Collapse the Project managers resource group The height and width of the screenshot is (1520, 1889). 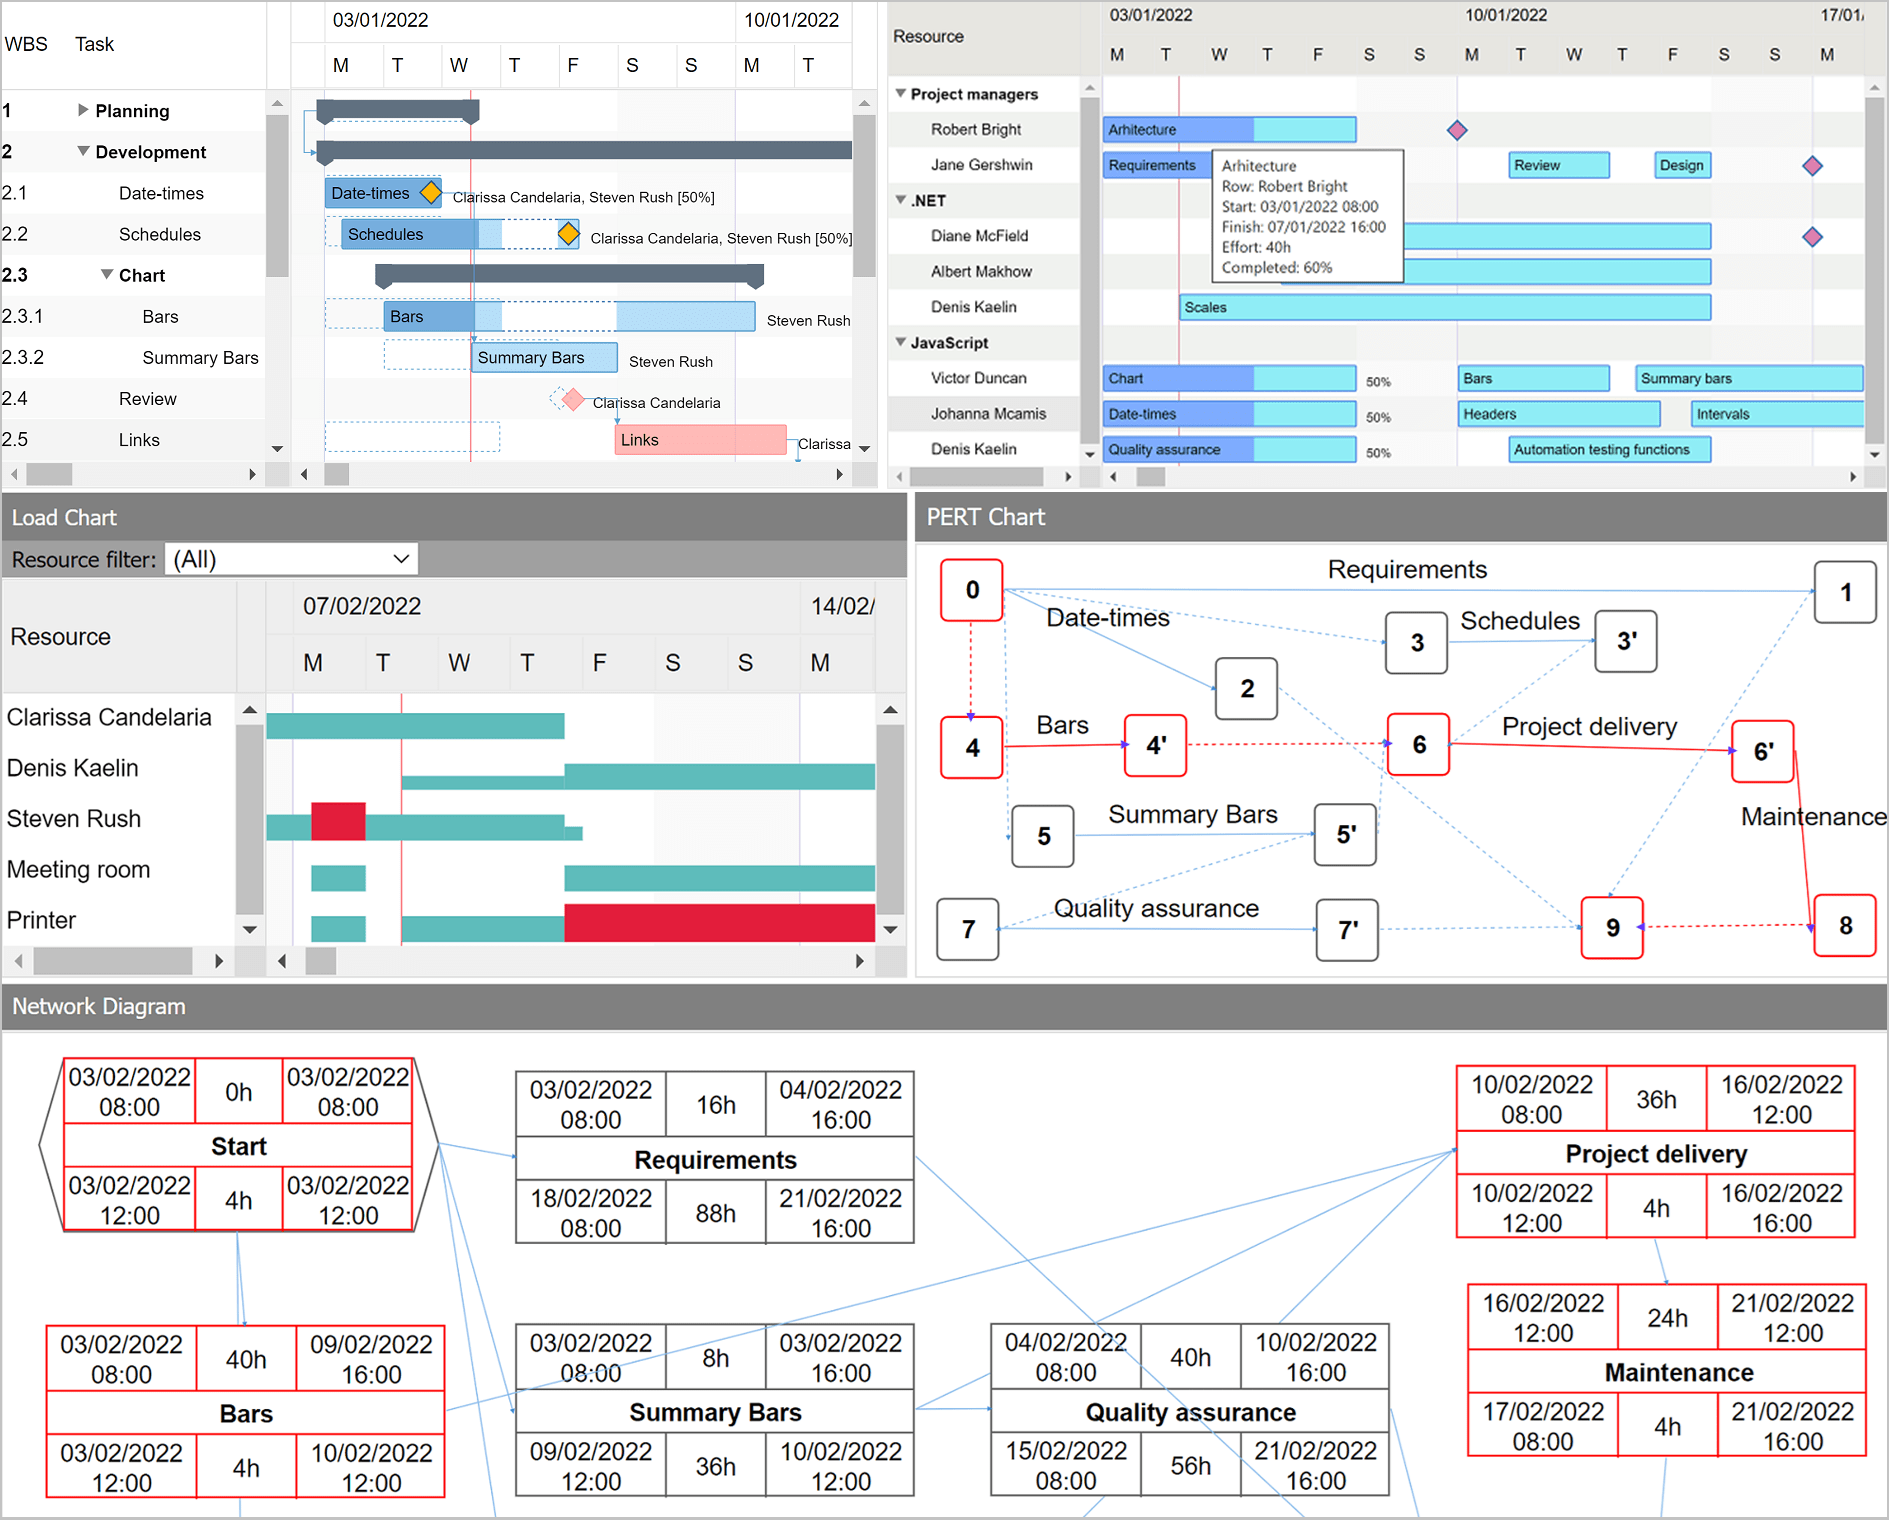899,93
